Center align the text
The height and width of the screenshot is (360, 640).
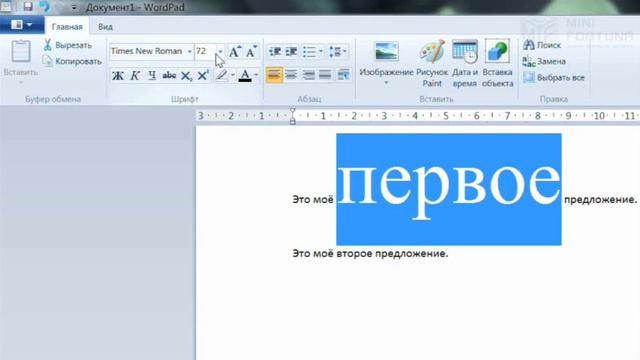(291, 75)
